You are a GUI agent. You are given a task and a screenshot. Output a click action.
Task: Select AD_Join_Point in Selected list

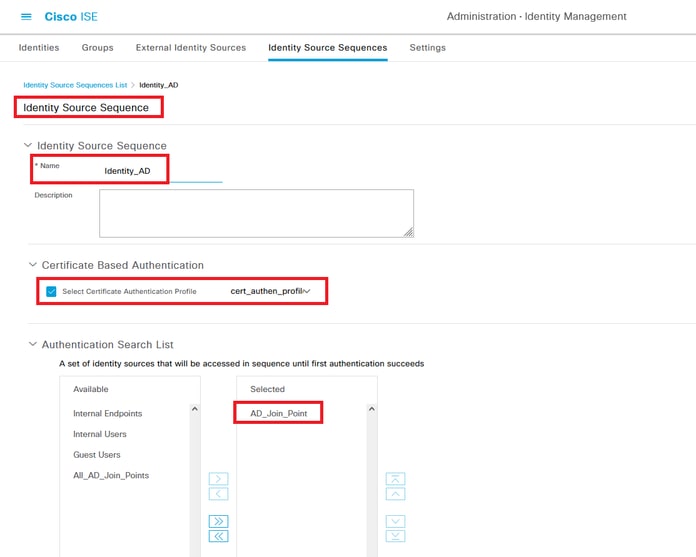click(278, 413)
